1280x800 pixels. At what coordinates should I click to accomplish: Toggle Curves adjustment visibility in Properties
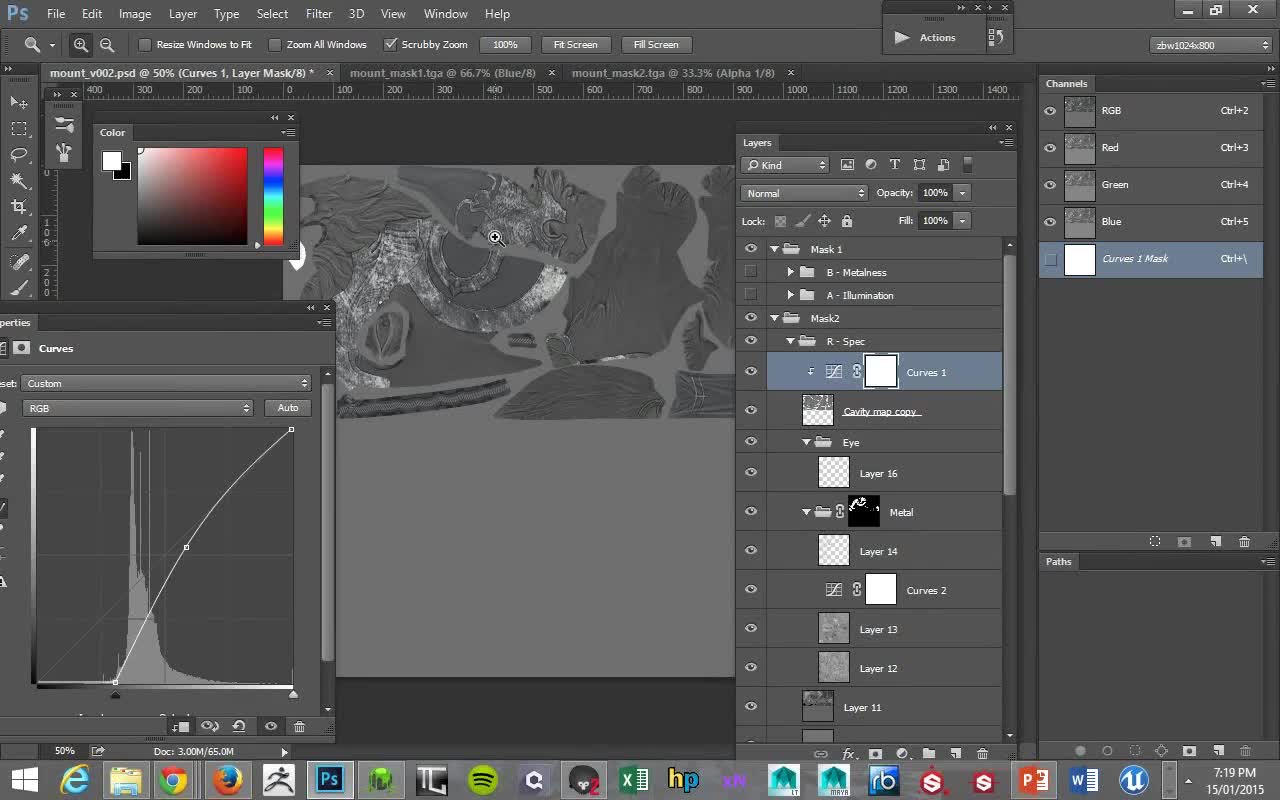[270, 726]
